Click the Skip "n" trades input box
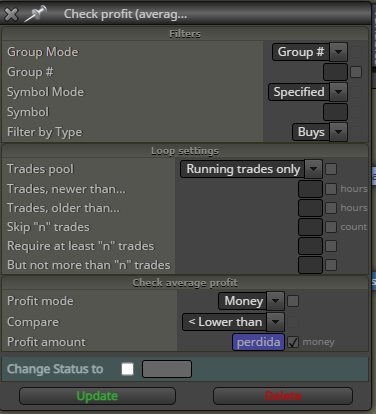The height and width of the screenshot is (414, 376). coord(310,227)
